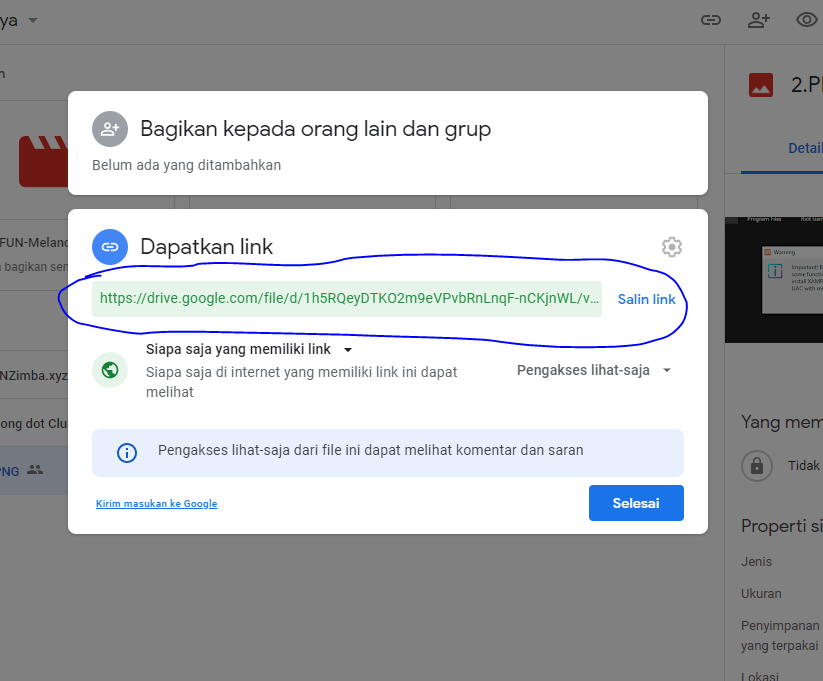Click the Ukuran property label
823x681 pixels.
(x=761, y=594)
